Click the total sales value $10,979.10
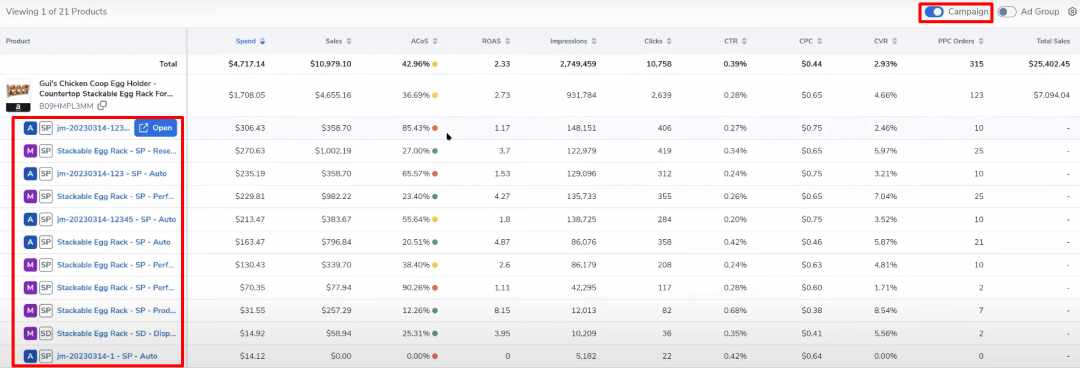The width and height of the screenshot is (1080, 368). 331,64
